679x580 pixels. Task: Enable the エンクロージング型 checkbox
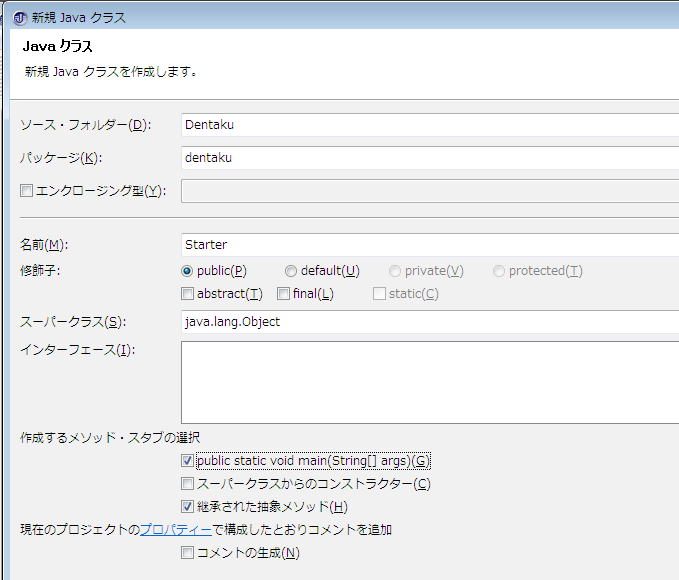[x=27, y=191]
